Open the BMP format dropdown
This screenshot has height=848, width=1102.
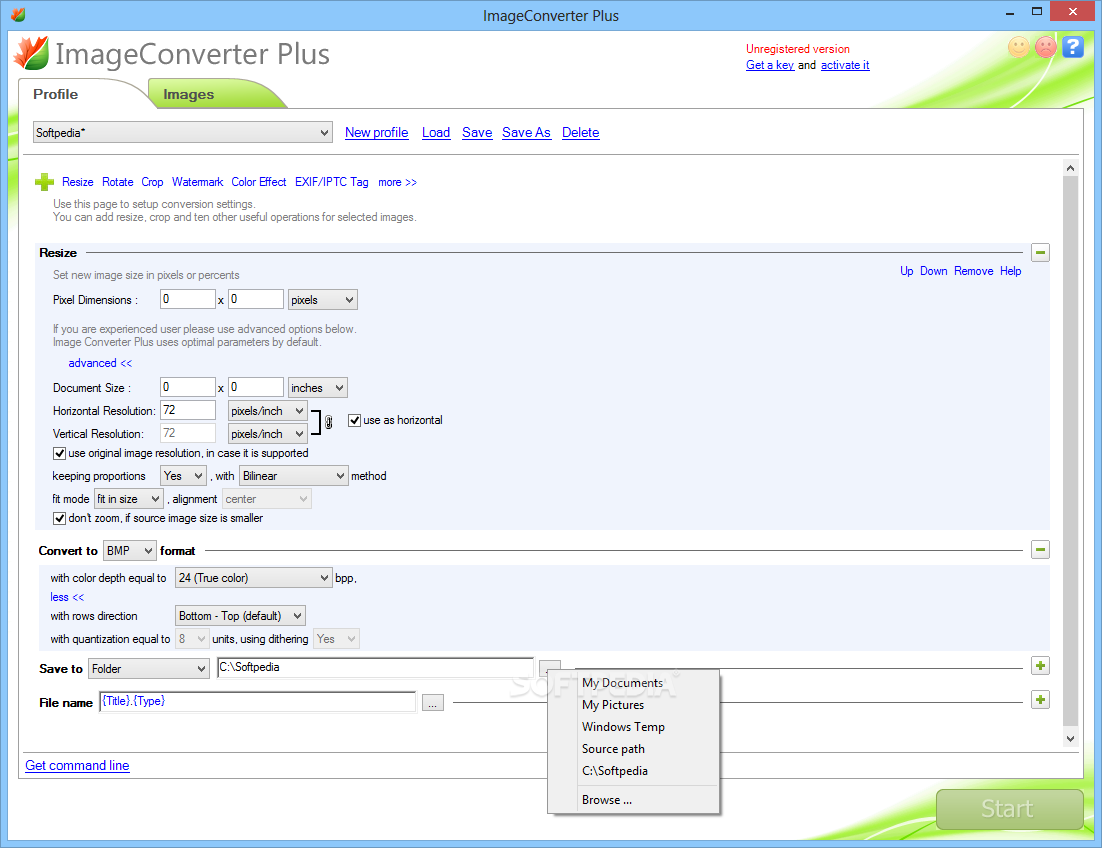[129, 551]
